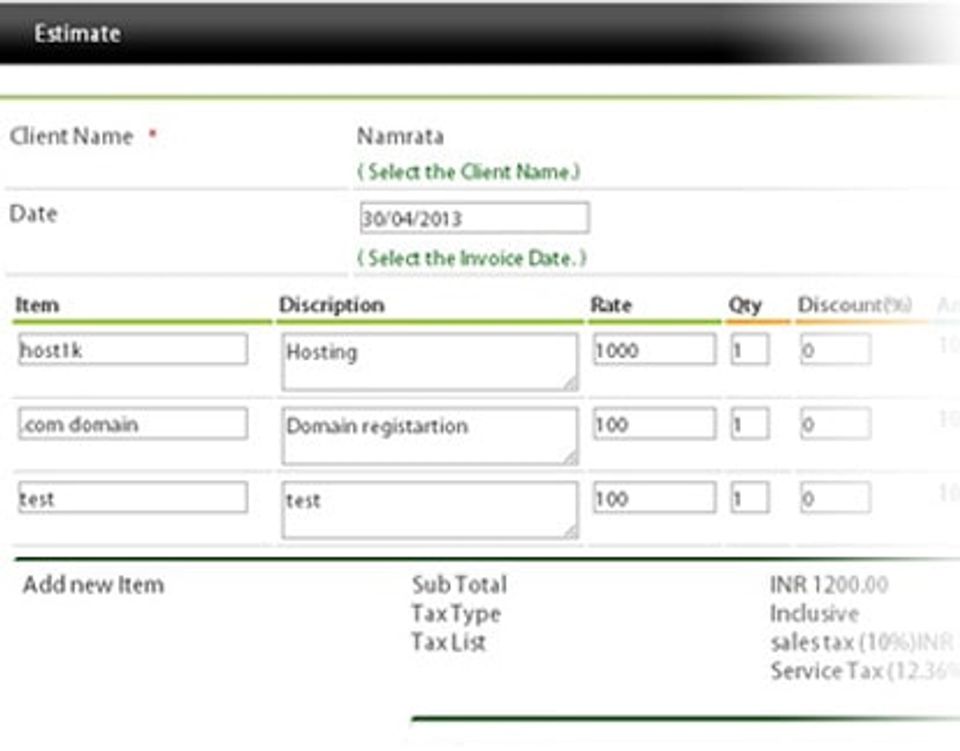Image resolution: width=960 pixels, height=751 pixels.
Task: Click the item field containing .com domain
Action: click(133, 424)
